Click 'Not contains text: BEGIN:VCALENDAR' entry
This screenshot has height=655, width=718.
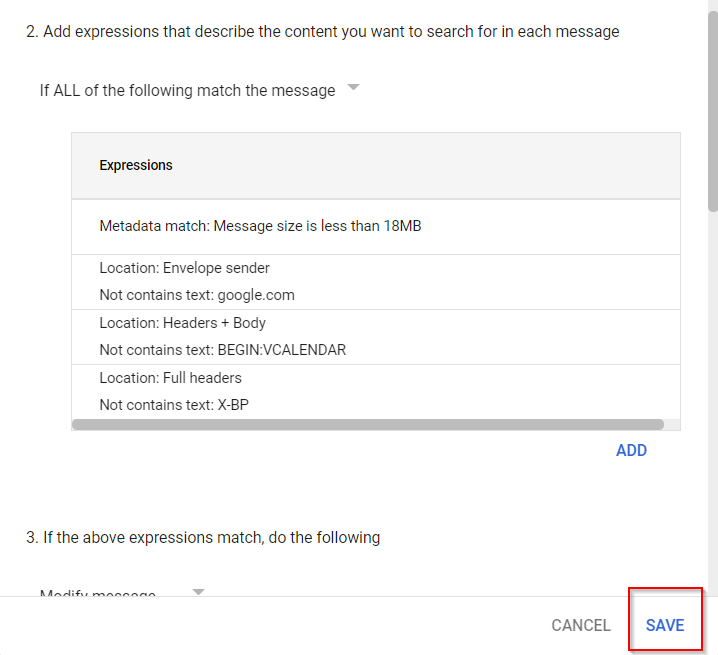pyautogui.click(x=222, y=350)
